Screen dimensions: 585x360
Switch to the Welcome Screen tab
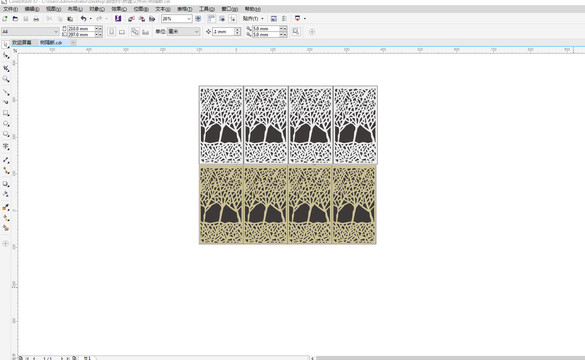click(x=22, y=43)
